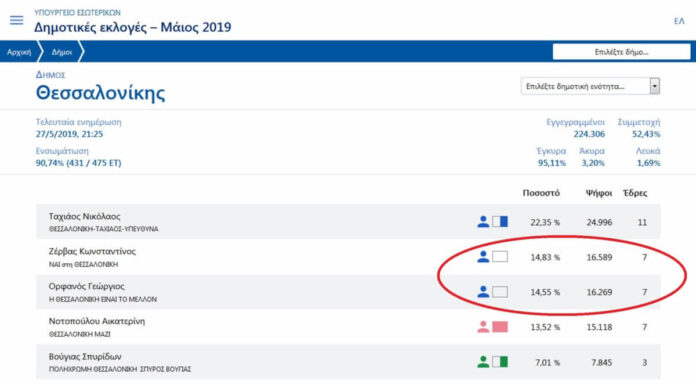The height and width of the screenshot is (385, 696).
Task: Click party name ΘΕΣΣΑΛΟΝΙΚΗ-ΤΑΧΙΑΟΣ-ΥΠΕΥΘΥΝΑ
Action: pyautogui.click(x=103, y=229)
